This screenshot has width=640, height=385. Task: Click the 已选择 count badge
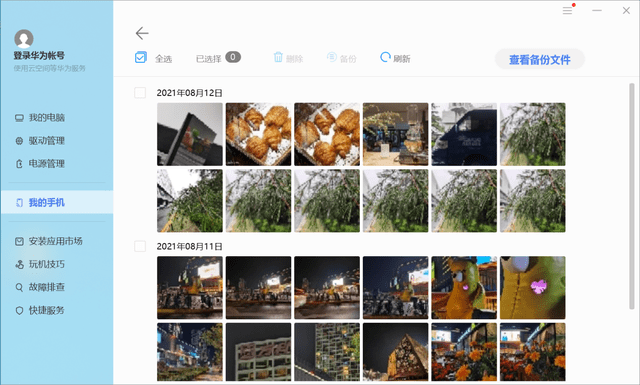(233, 57)
